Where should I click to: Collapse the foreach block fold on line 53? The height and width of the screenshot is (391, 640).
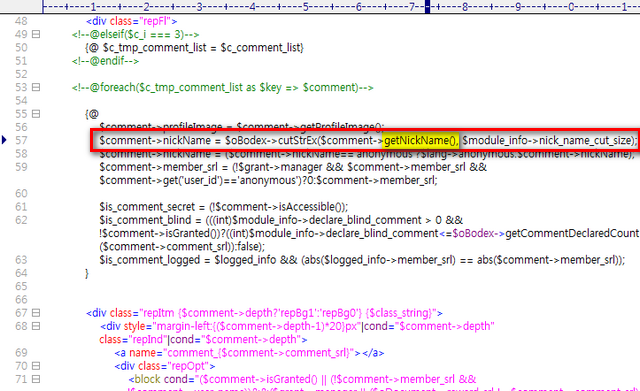pyautogui.click(x=36, y=87)
